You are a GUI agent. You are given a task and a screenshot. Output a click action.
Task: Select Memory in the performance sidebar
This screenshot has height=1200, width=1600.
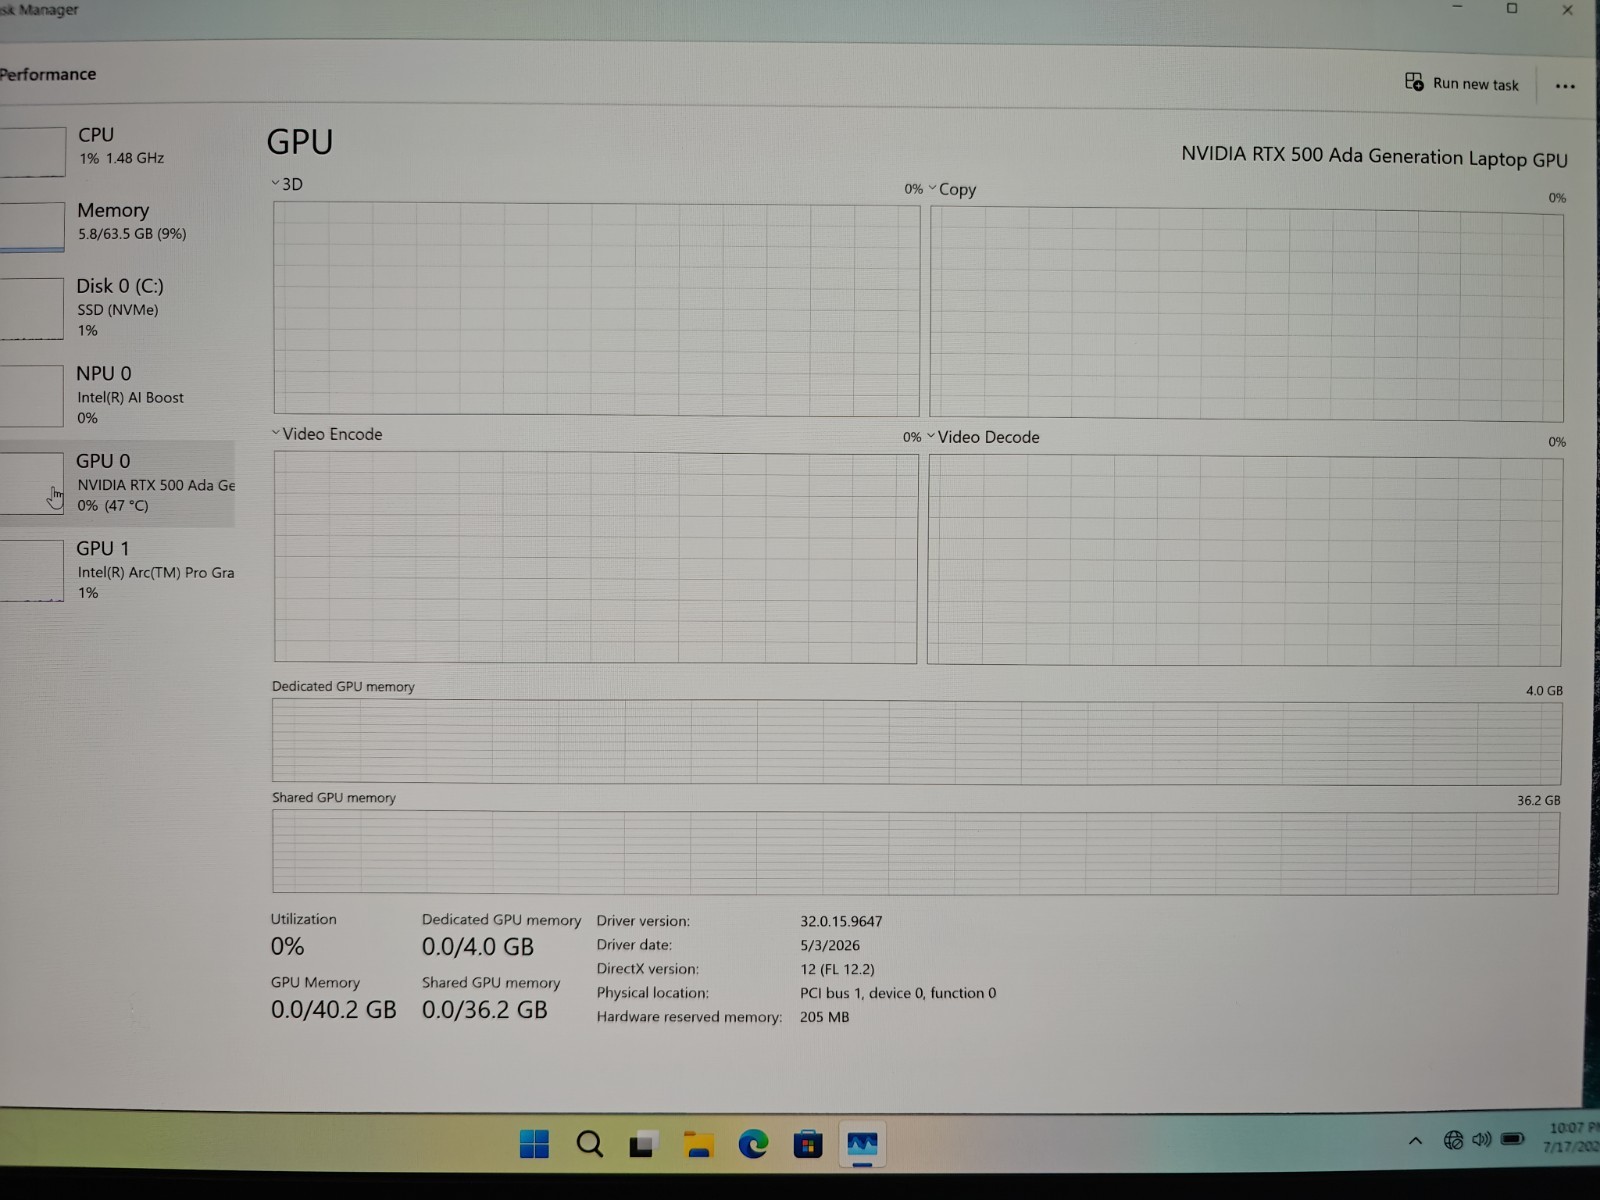[116, 225]
